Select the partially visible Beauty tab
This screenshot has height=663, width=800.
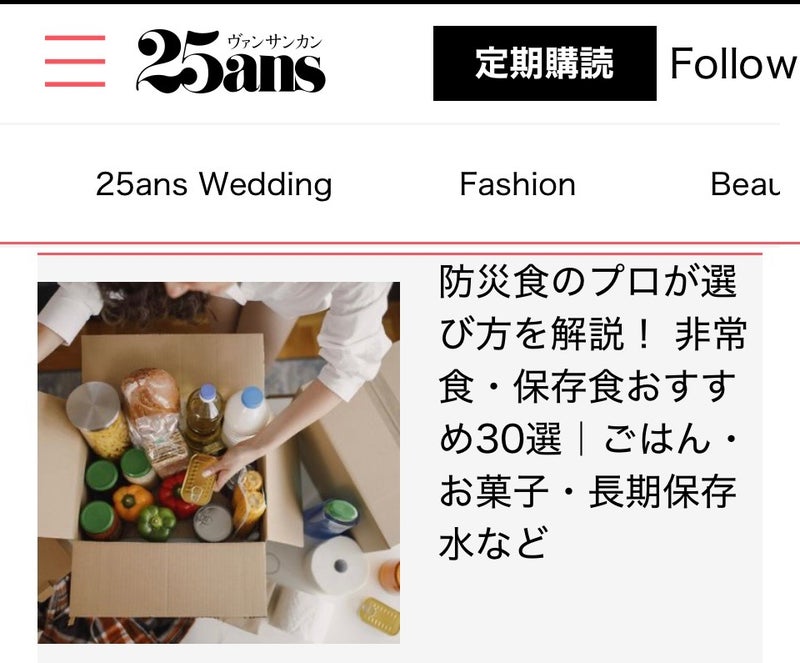(745, 184)
